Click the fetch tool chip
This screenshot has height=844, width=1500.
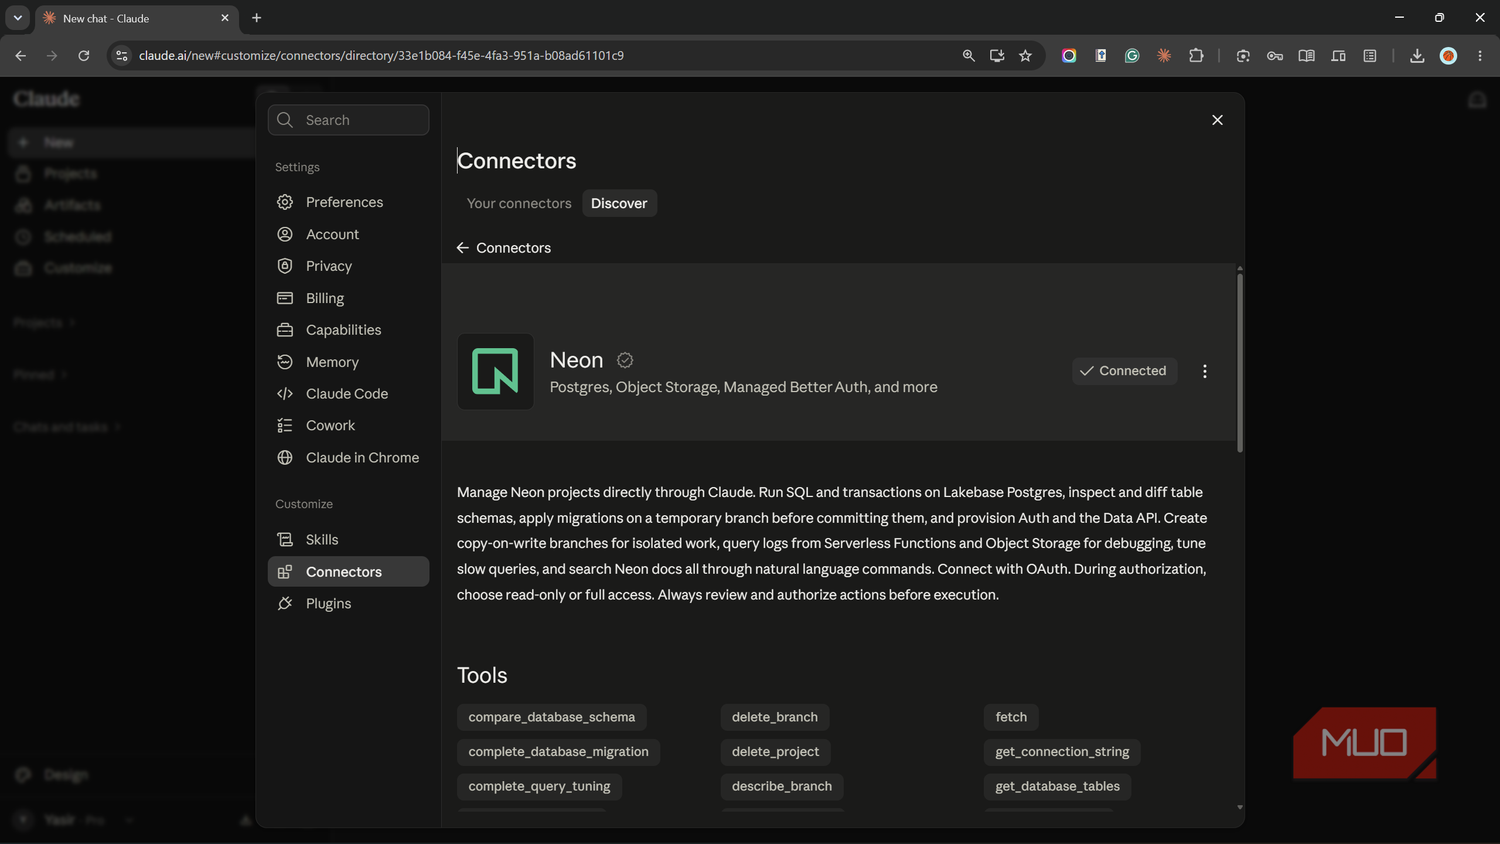click(x=1011, y=717)
